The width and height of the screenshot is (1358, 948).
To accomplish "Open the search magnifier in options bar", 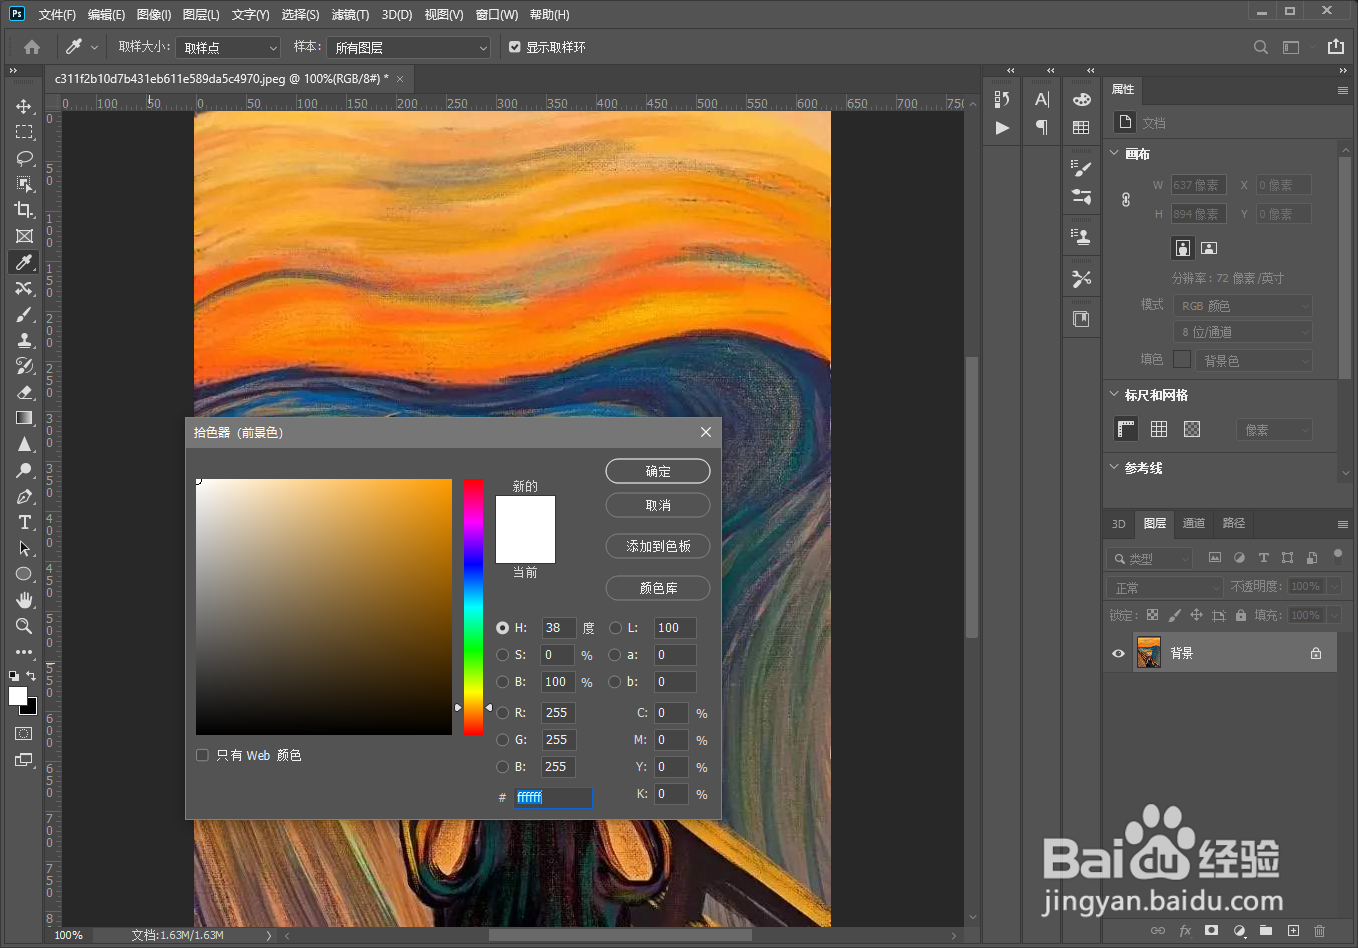I will (1261, 47).
